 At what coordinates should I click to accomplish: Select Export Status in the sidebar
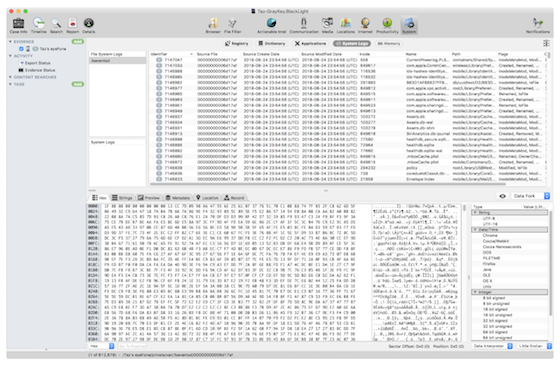click(38, 63)
